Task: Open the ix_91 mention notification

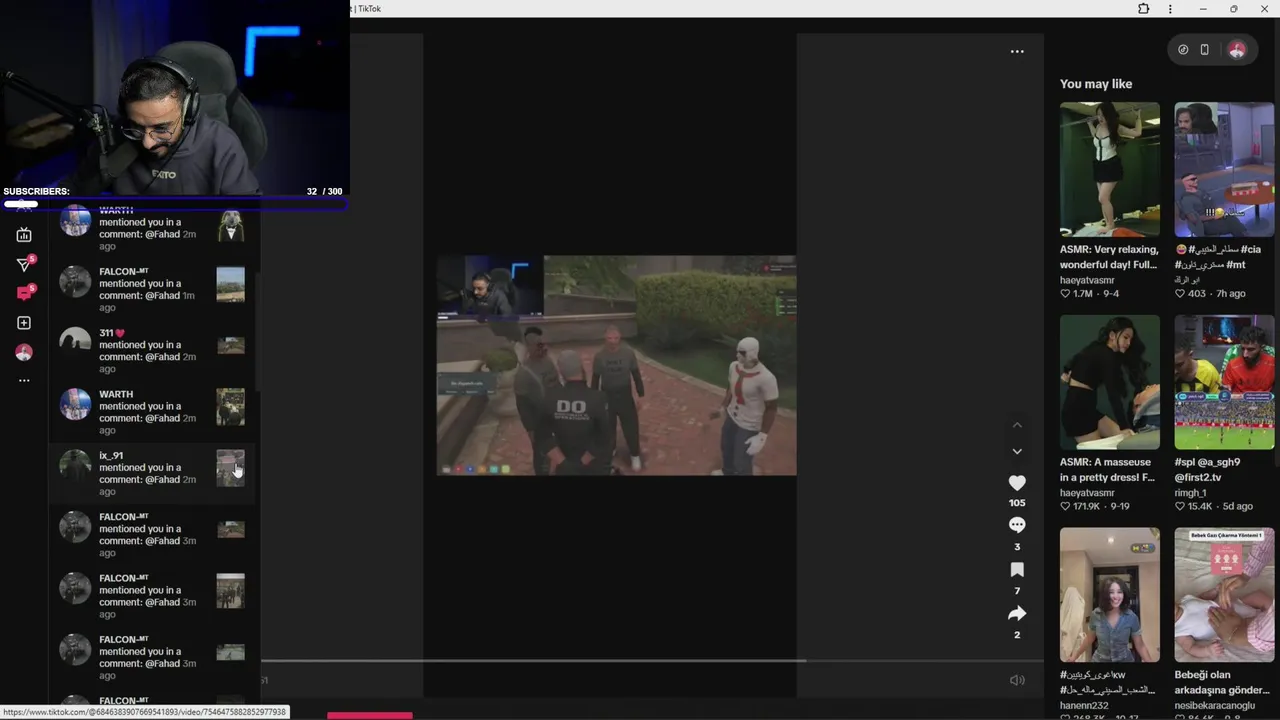Action: 152,473
